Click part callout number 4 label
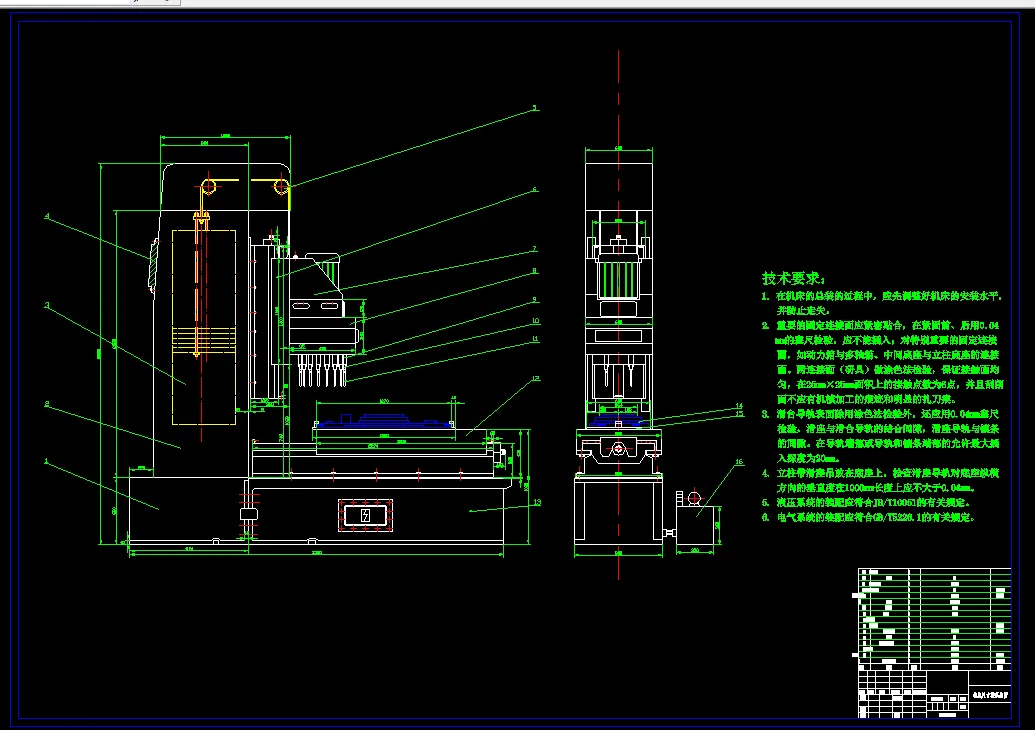Viewport: 1035px width, 730px height. (x=47, y=216)
